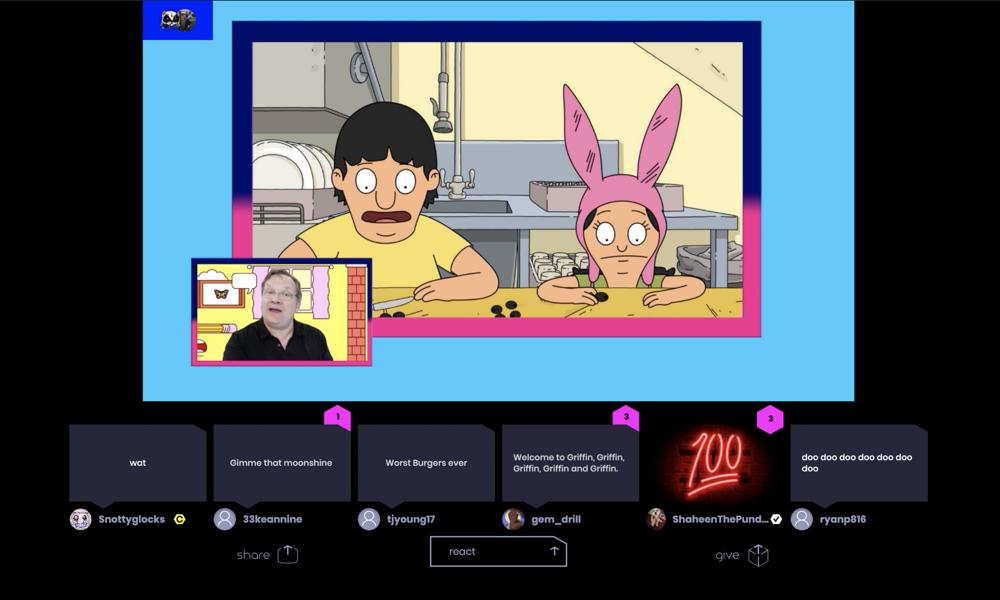Click the react send arrow icon

(554, 551)
